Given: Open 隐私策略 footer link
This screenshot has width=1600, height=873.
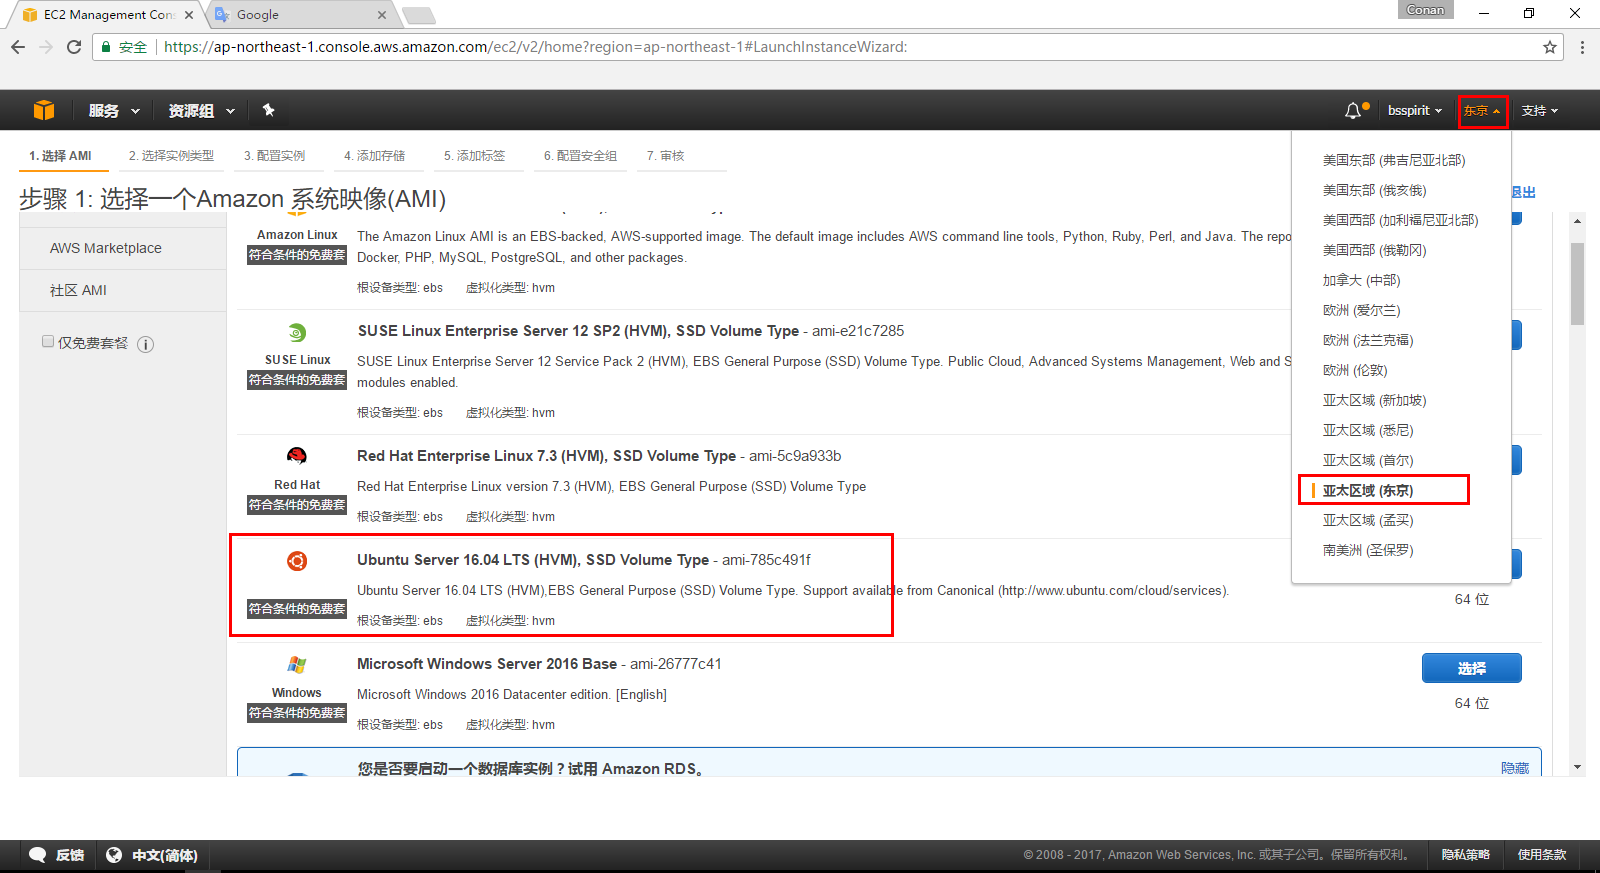Looking at the screenshot, I should click(1466, 855).
